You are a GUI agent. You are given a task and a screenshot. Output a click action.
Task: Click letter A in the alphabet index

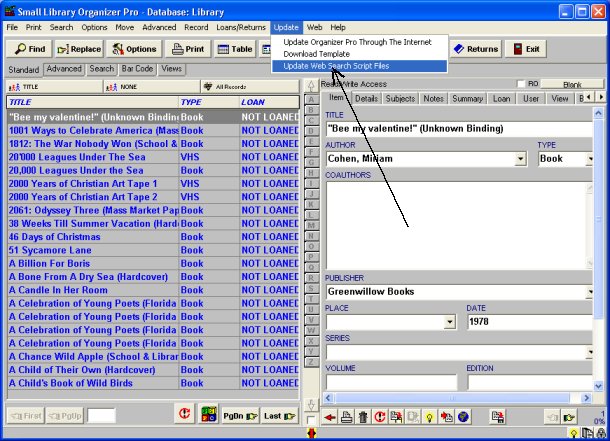pyautogui.click(x=311, y=100)
